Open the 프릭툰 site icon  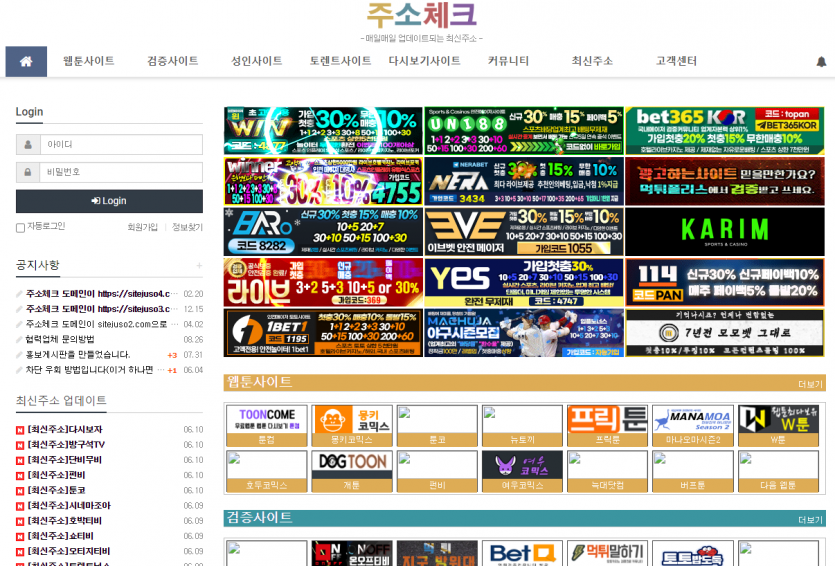point(607,425)
